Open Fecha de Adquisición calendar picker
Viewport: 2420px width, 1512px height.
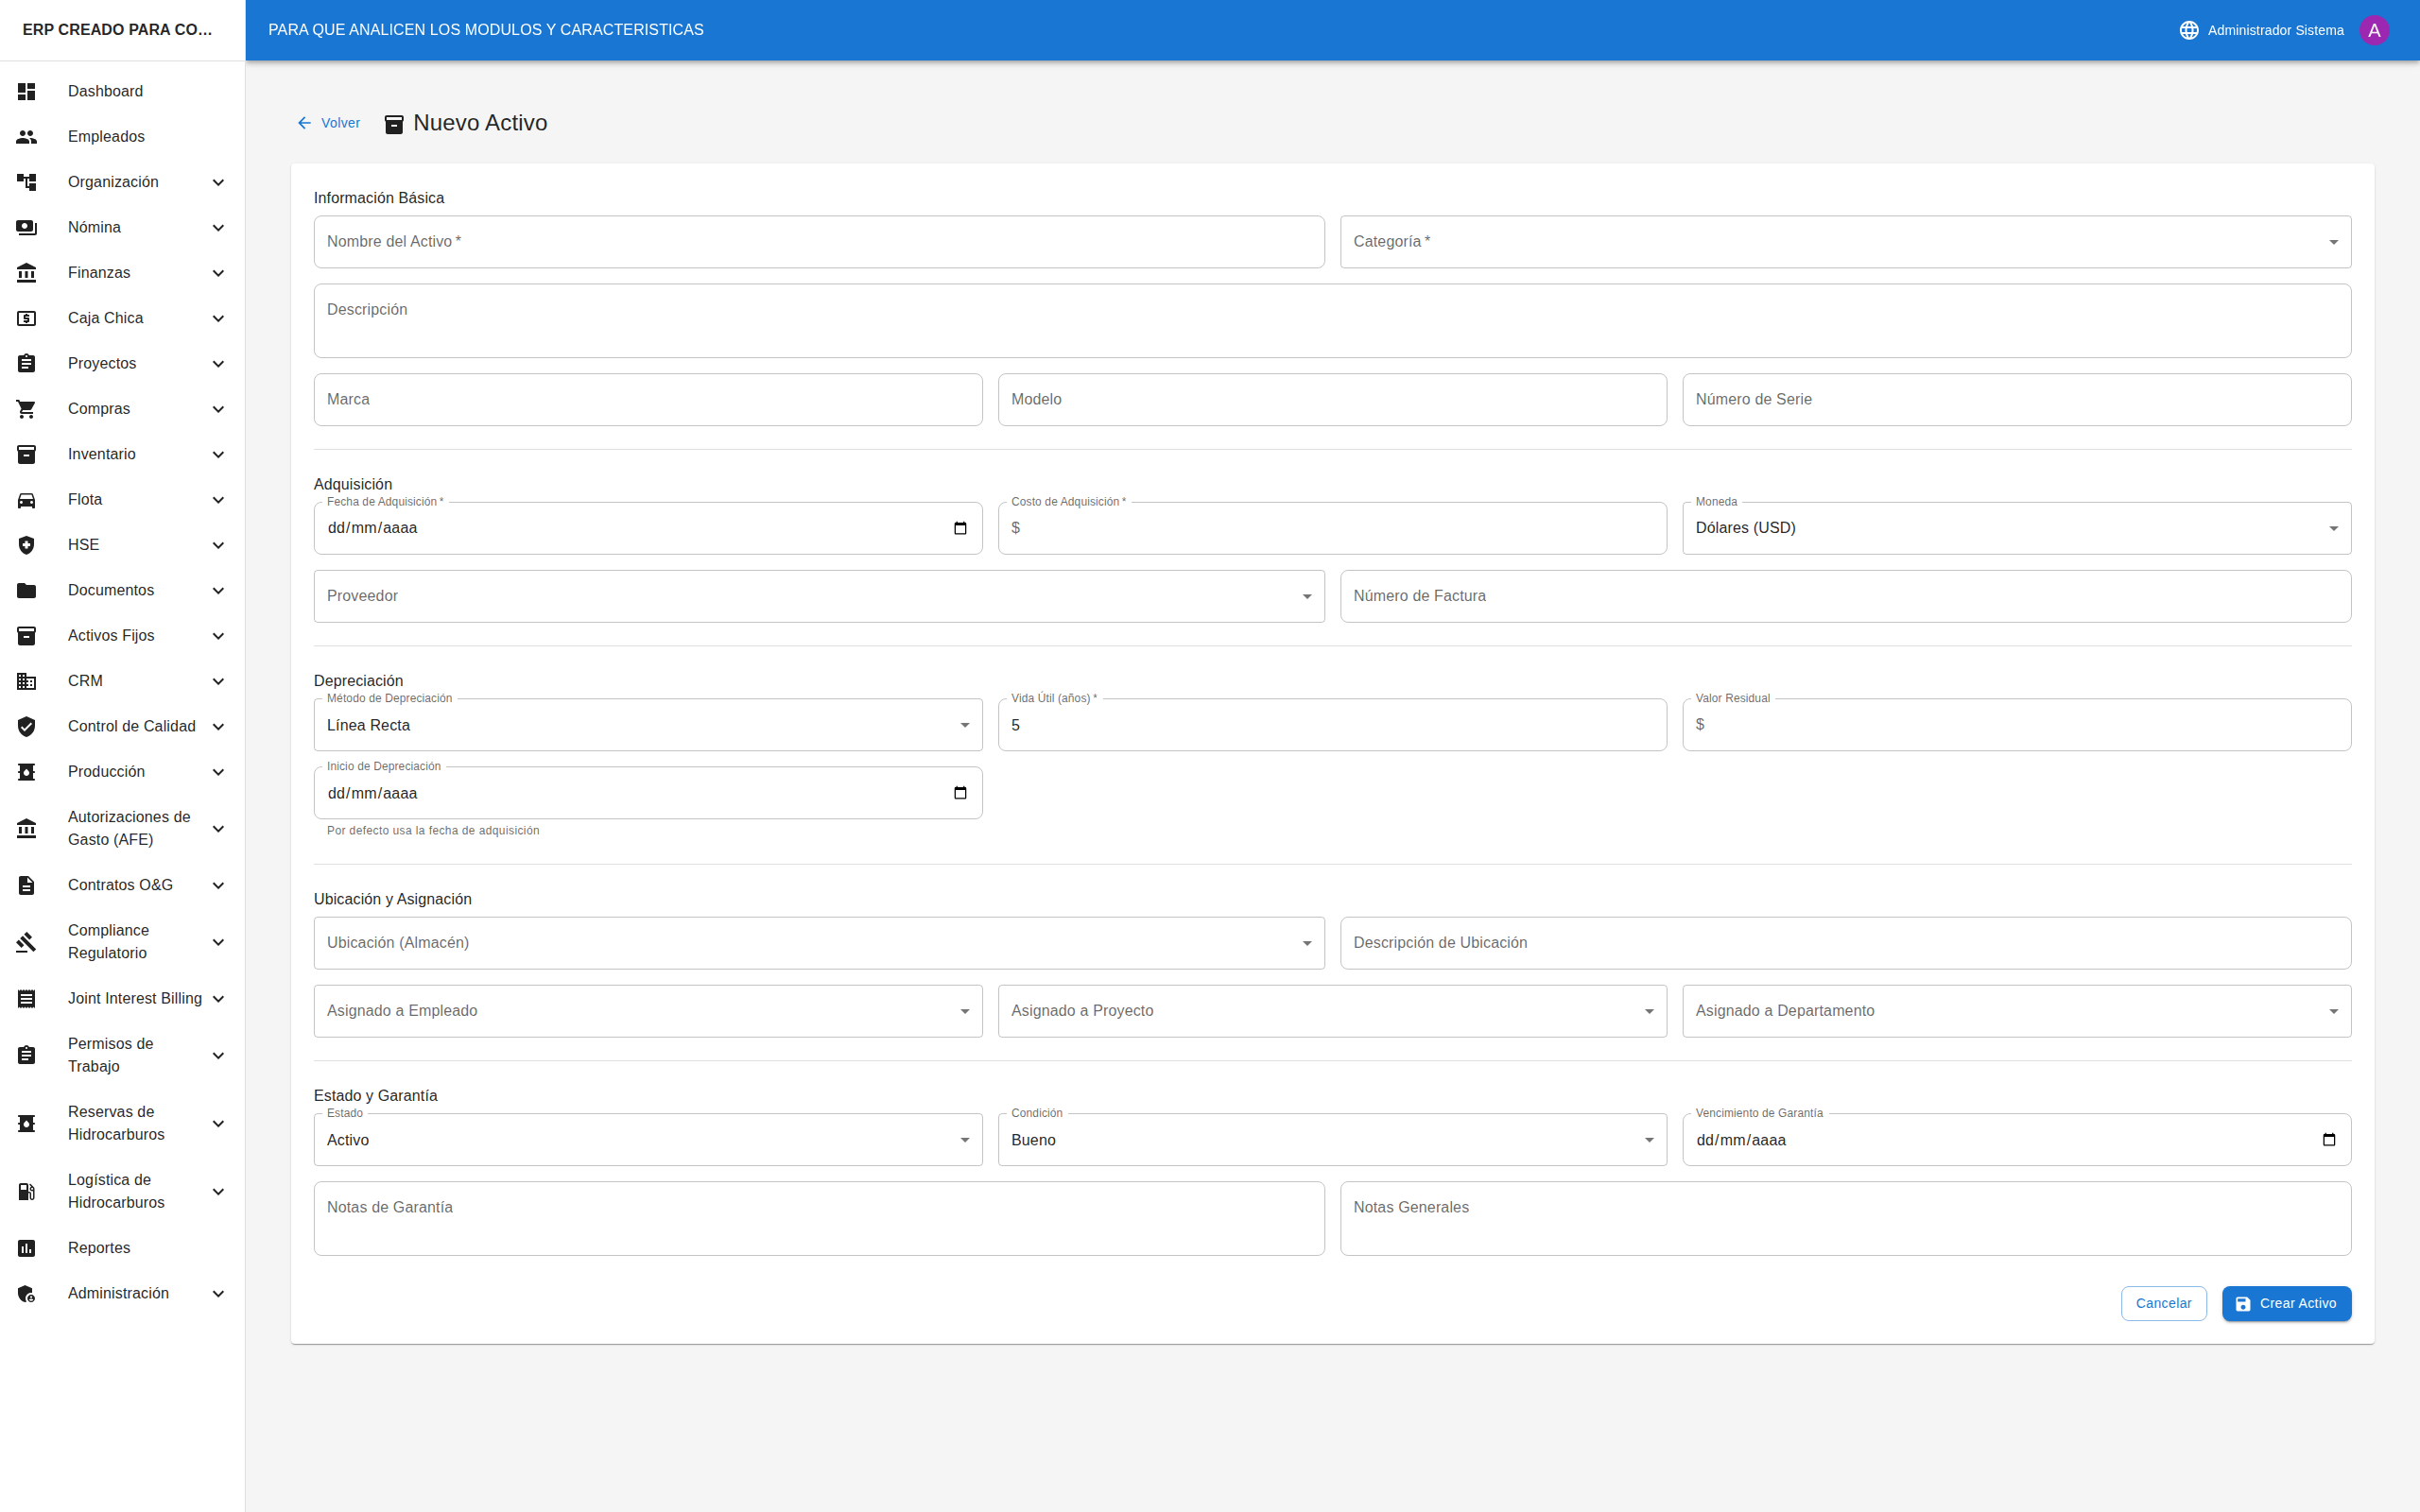[960, 528]
